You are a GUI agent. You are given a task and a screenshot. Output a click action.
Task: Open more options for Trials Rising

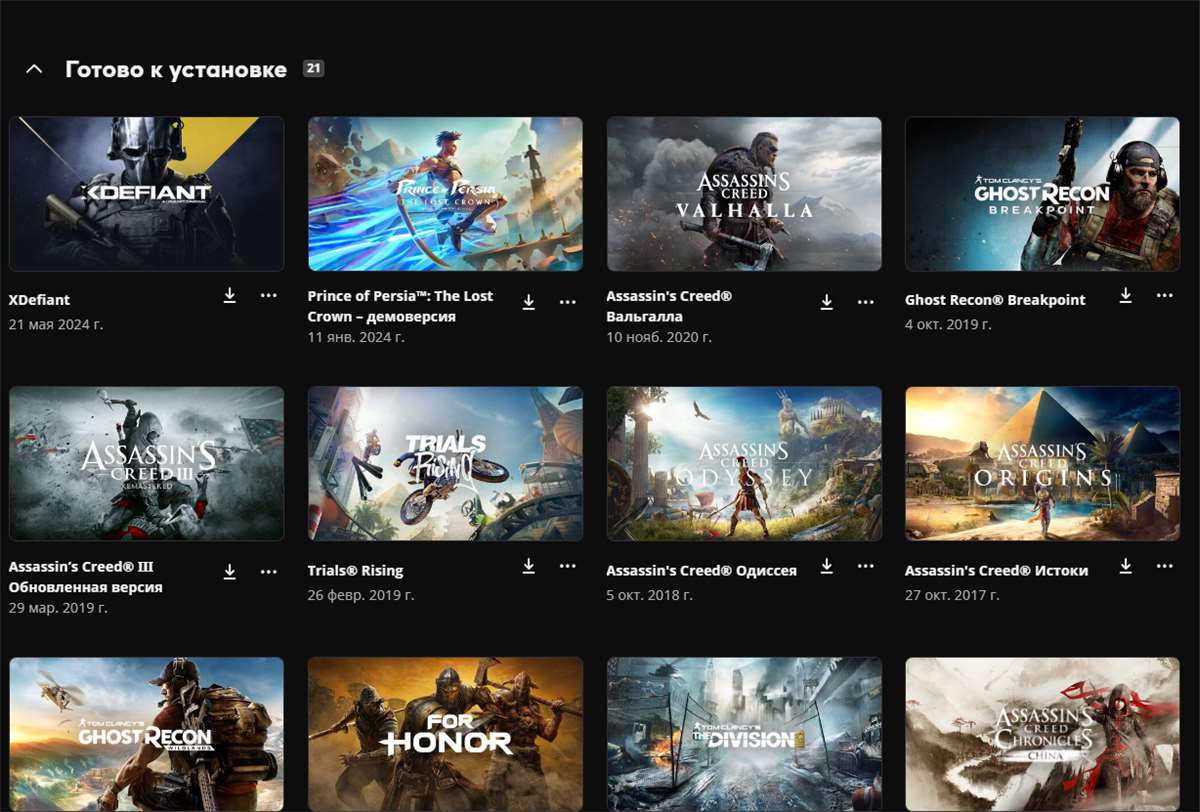(x=568, y=566)
